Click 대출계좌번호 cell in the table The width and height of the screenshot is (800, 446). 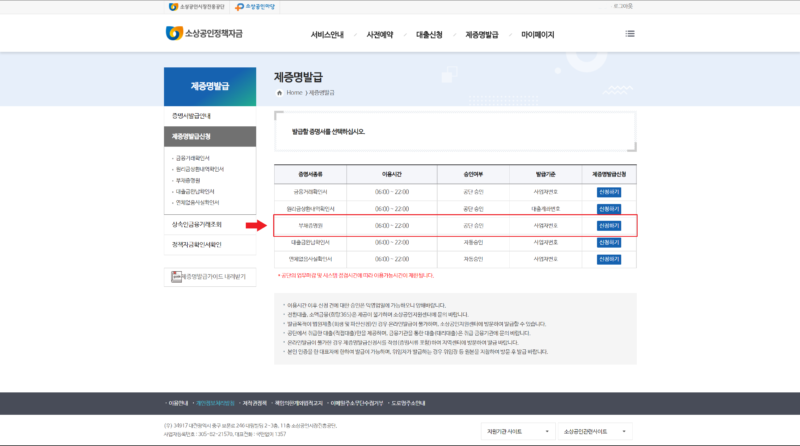coord(545,209)
